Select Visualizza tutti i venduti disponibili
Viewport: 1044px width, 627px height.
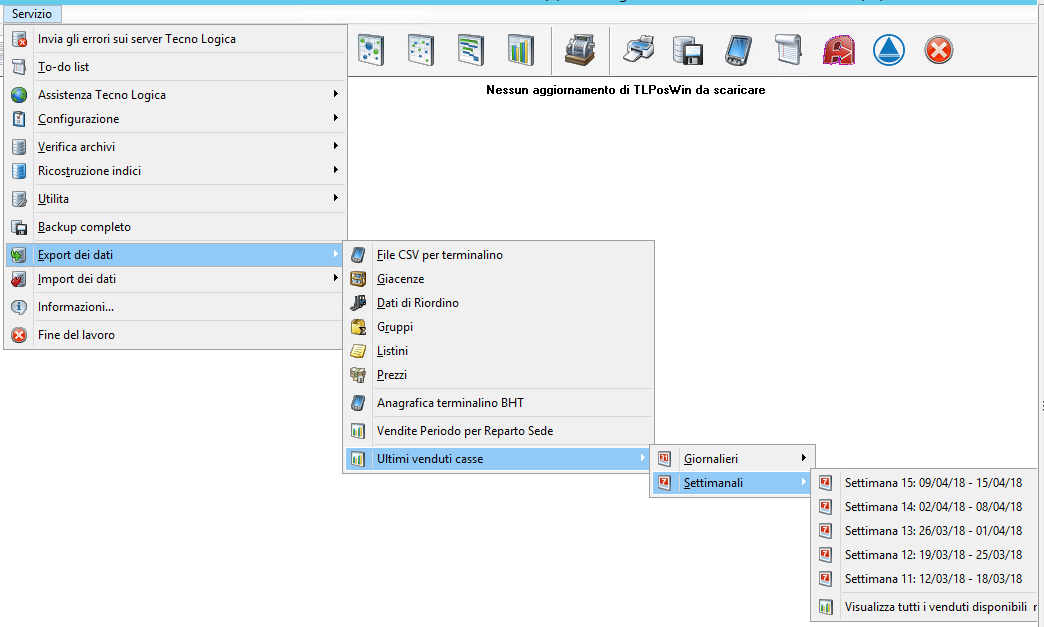[x=935, y=607]
